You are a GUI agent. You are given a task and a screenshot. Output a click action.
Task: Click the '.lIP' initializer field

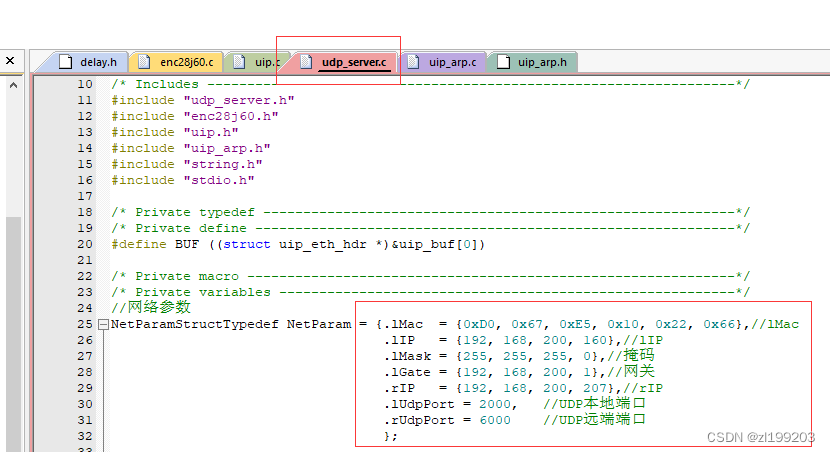click(400, 340)
